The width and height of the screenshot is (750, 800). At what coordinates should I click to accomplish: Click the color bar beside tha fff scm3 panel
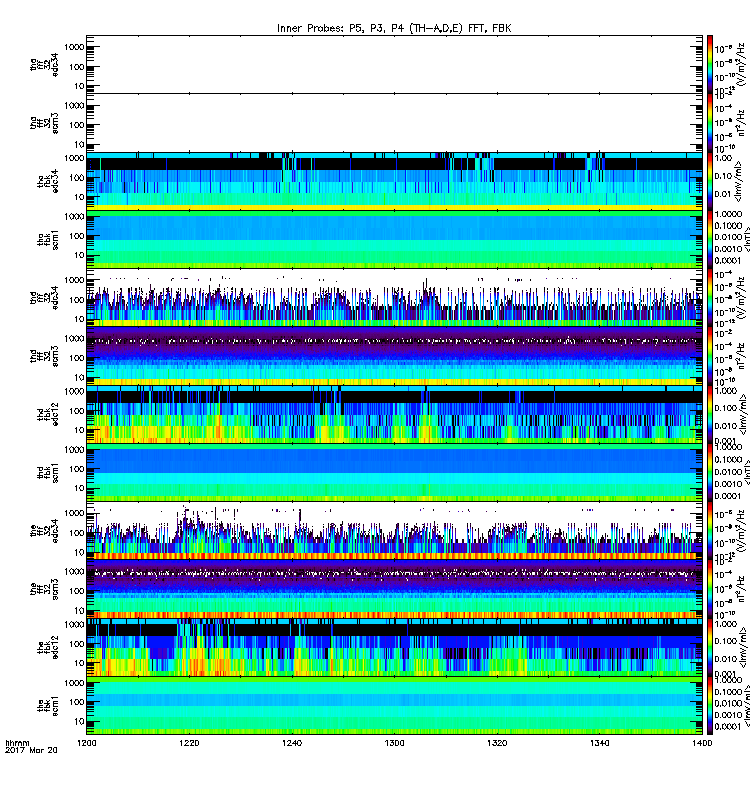click(710, 123)
